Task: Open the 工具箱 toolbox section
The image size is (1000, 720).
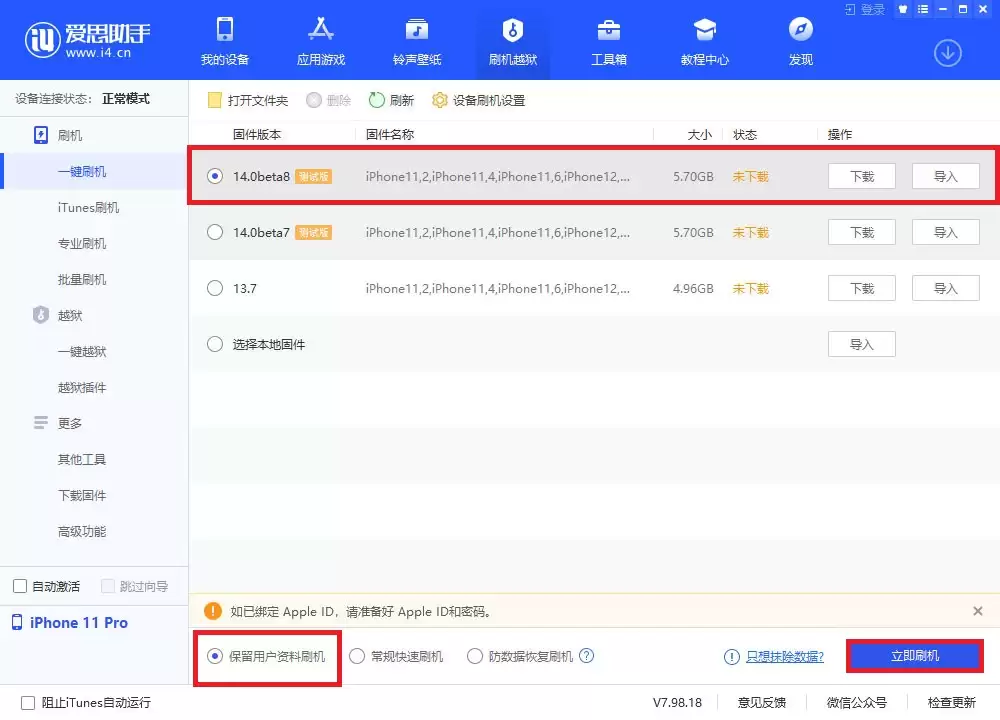Action: 608,40
